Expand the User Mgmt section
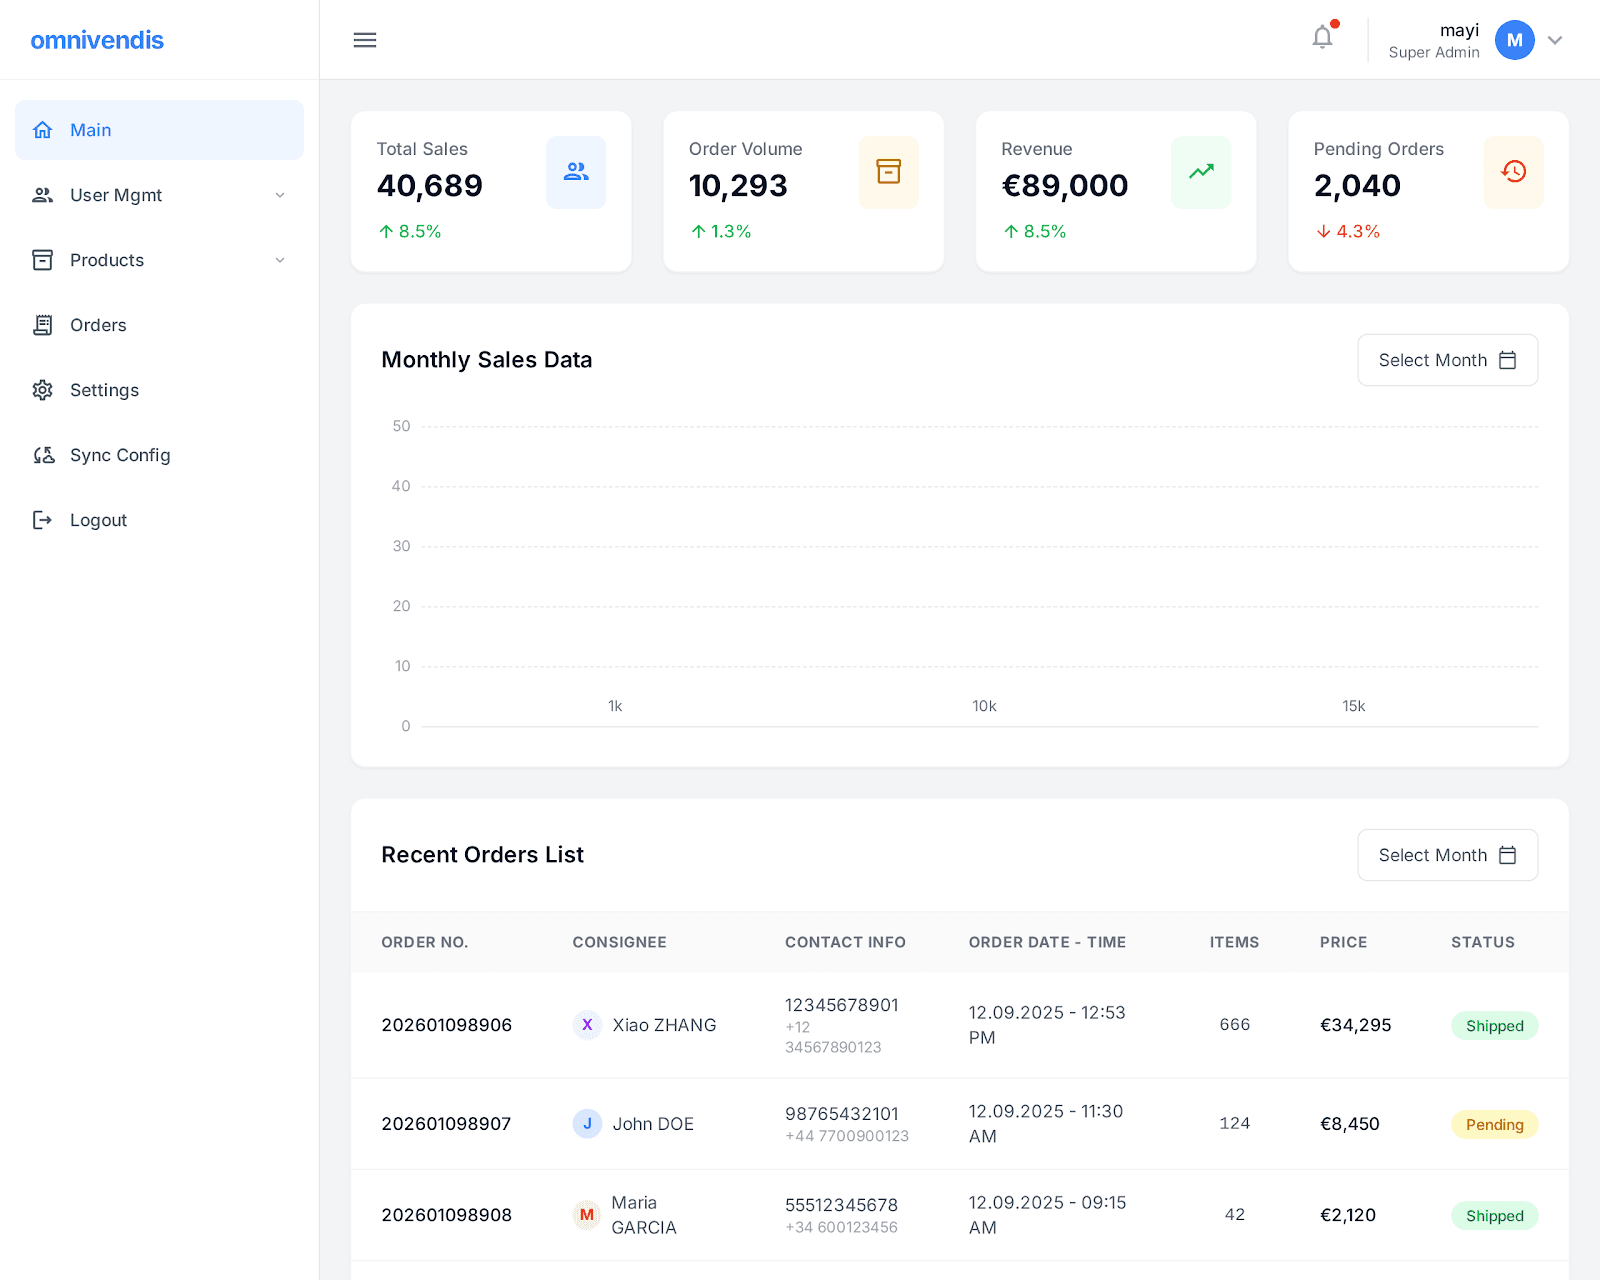The height and width of the screenshot is (1280, 1600). click(x=280, y=195)
